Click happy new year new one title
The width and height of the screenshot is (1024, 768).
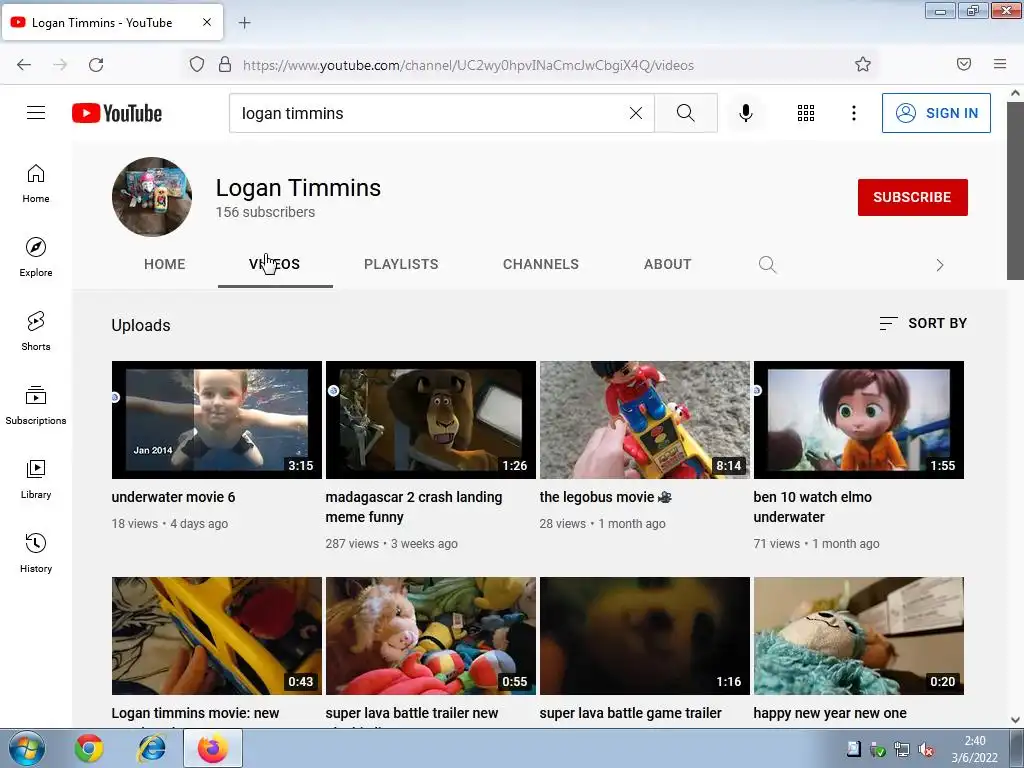pyautogui.click(x=830, y=713)
